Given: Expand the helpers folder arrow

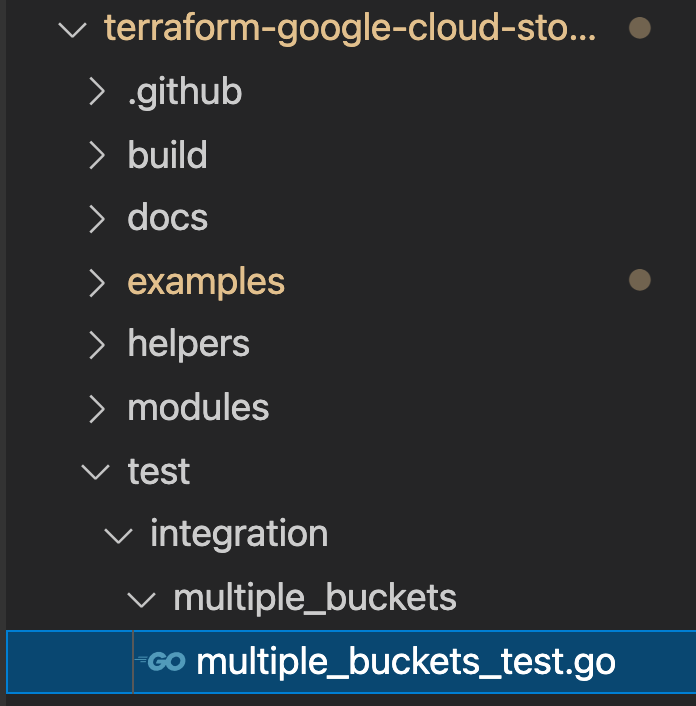Looking at the screenshot, I should (x=96, y=344).
